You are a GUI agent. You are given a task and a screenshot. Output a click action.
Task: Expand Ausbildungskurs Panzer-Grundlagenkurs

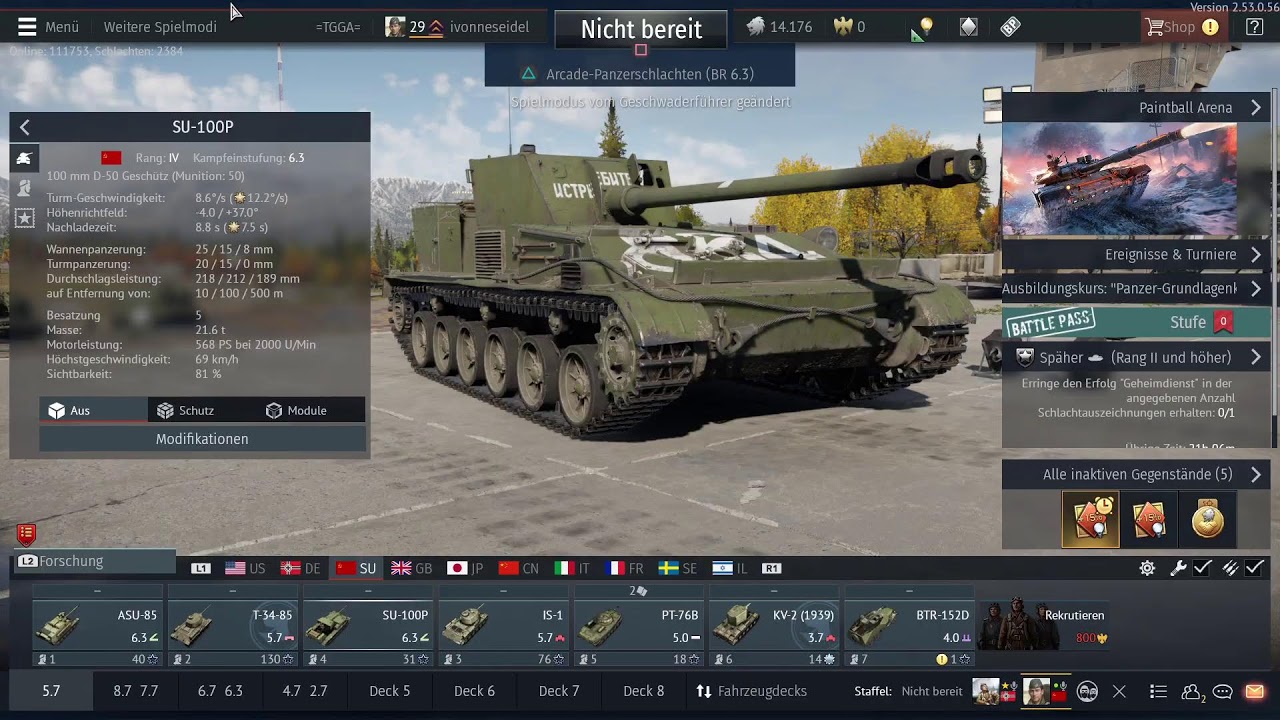(1136, 288)
